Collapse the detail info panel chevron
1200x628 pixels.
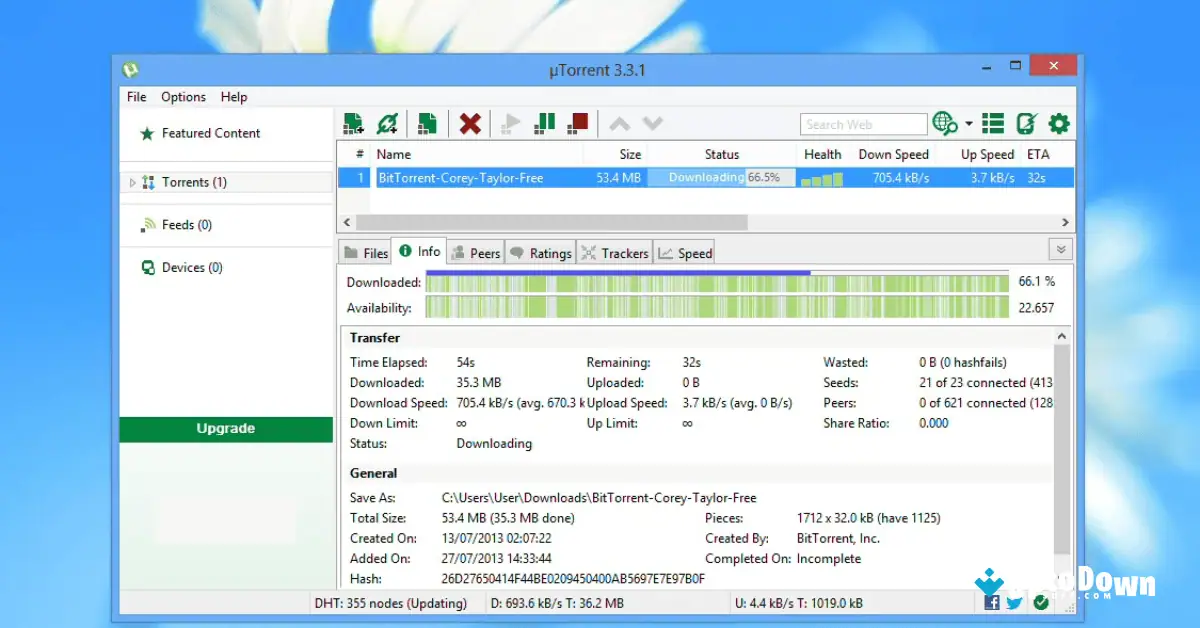pyautogui.click(x=1059, y=250)
